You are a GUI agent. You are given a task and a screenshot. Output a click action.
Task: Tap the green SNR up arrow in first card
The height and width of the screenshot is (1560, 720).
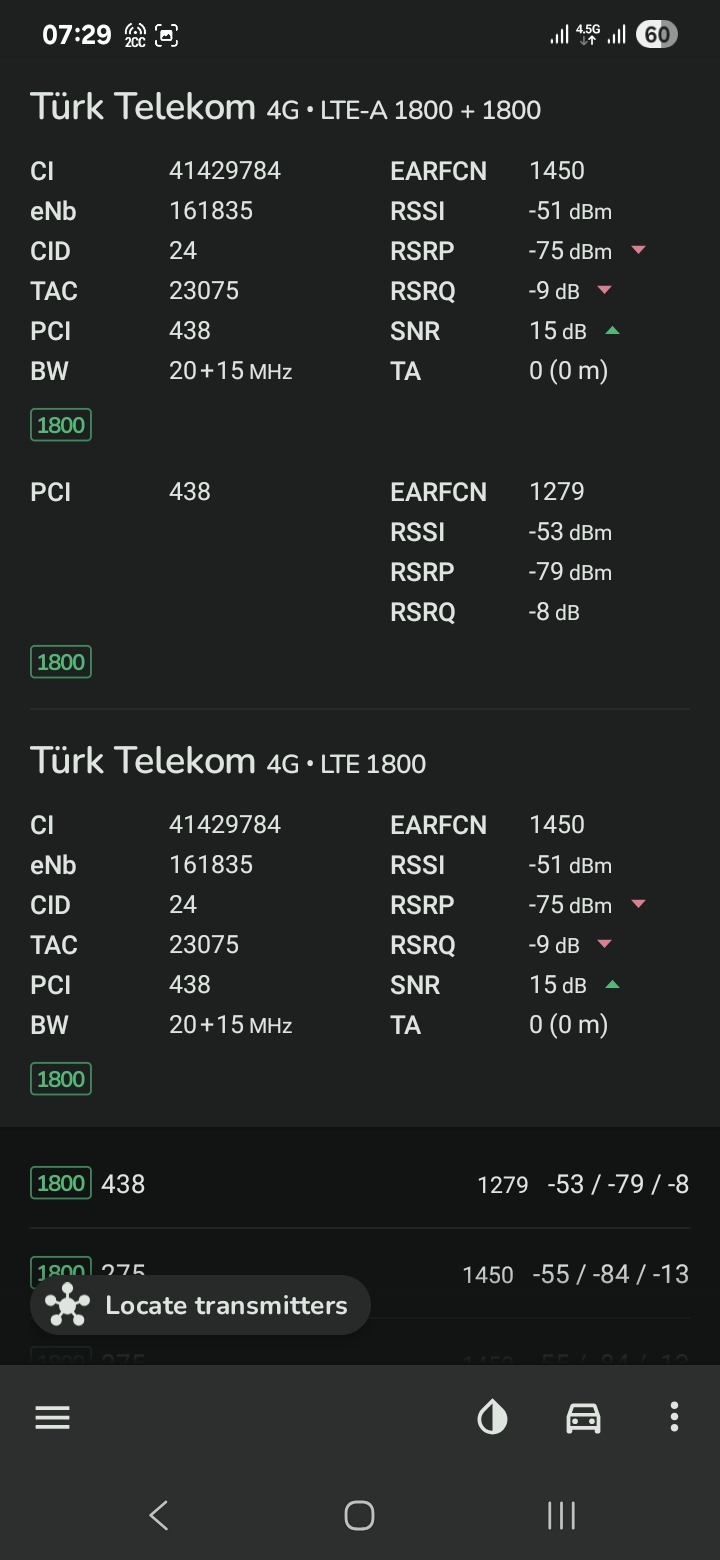pyautogui.click(x=612, y=330)
